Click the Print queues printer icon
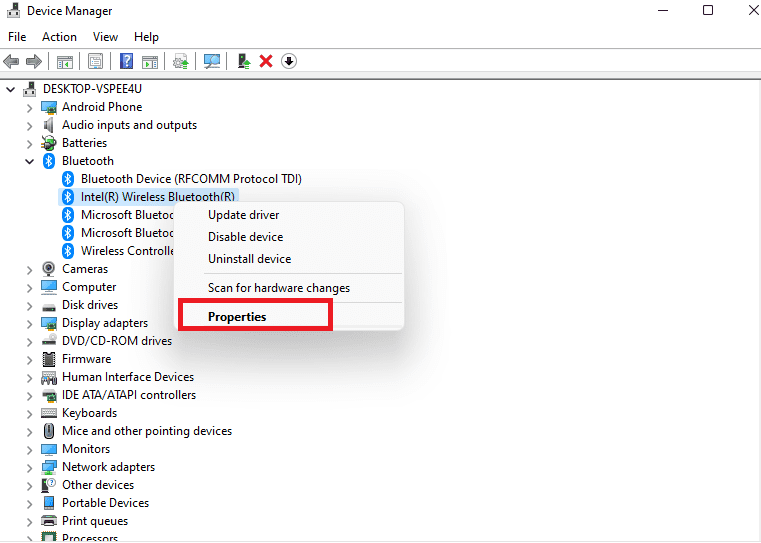The width and height of the screenshot is (761, 543). [49, 521]
